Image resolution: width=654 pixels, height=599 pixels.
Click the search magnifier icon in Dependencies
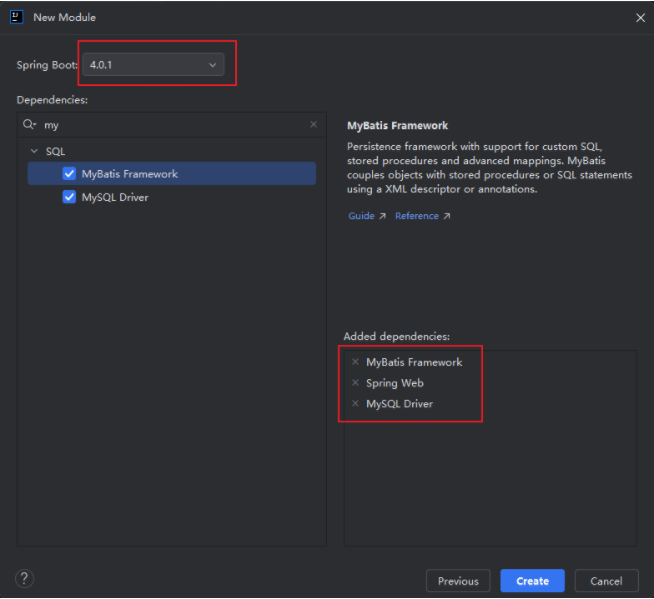[x=29, y=124]
